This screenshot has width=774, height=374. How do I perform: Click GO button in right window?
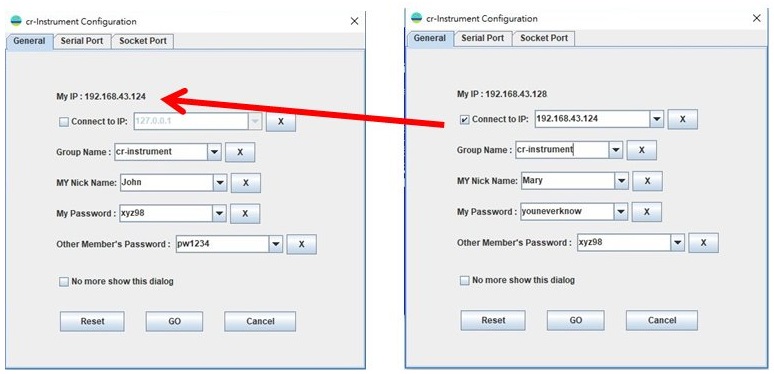576,320
